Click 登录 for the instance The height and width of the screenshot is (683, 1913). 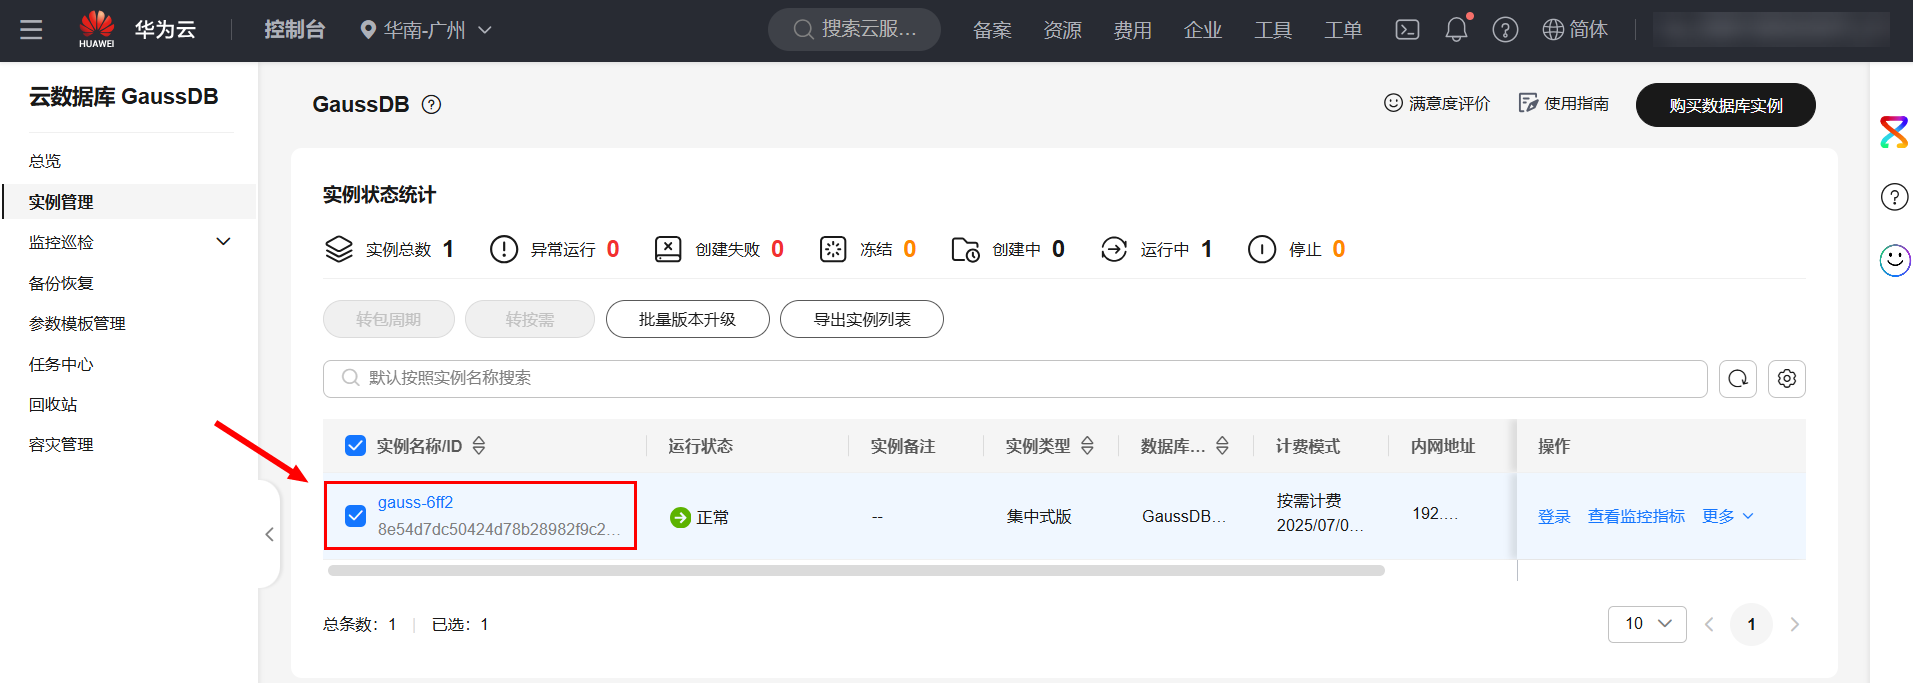[1554, 516]
